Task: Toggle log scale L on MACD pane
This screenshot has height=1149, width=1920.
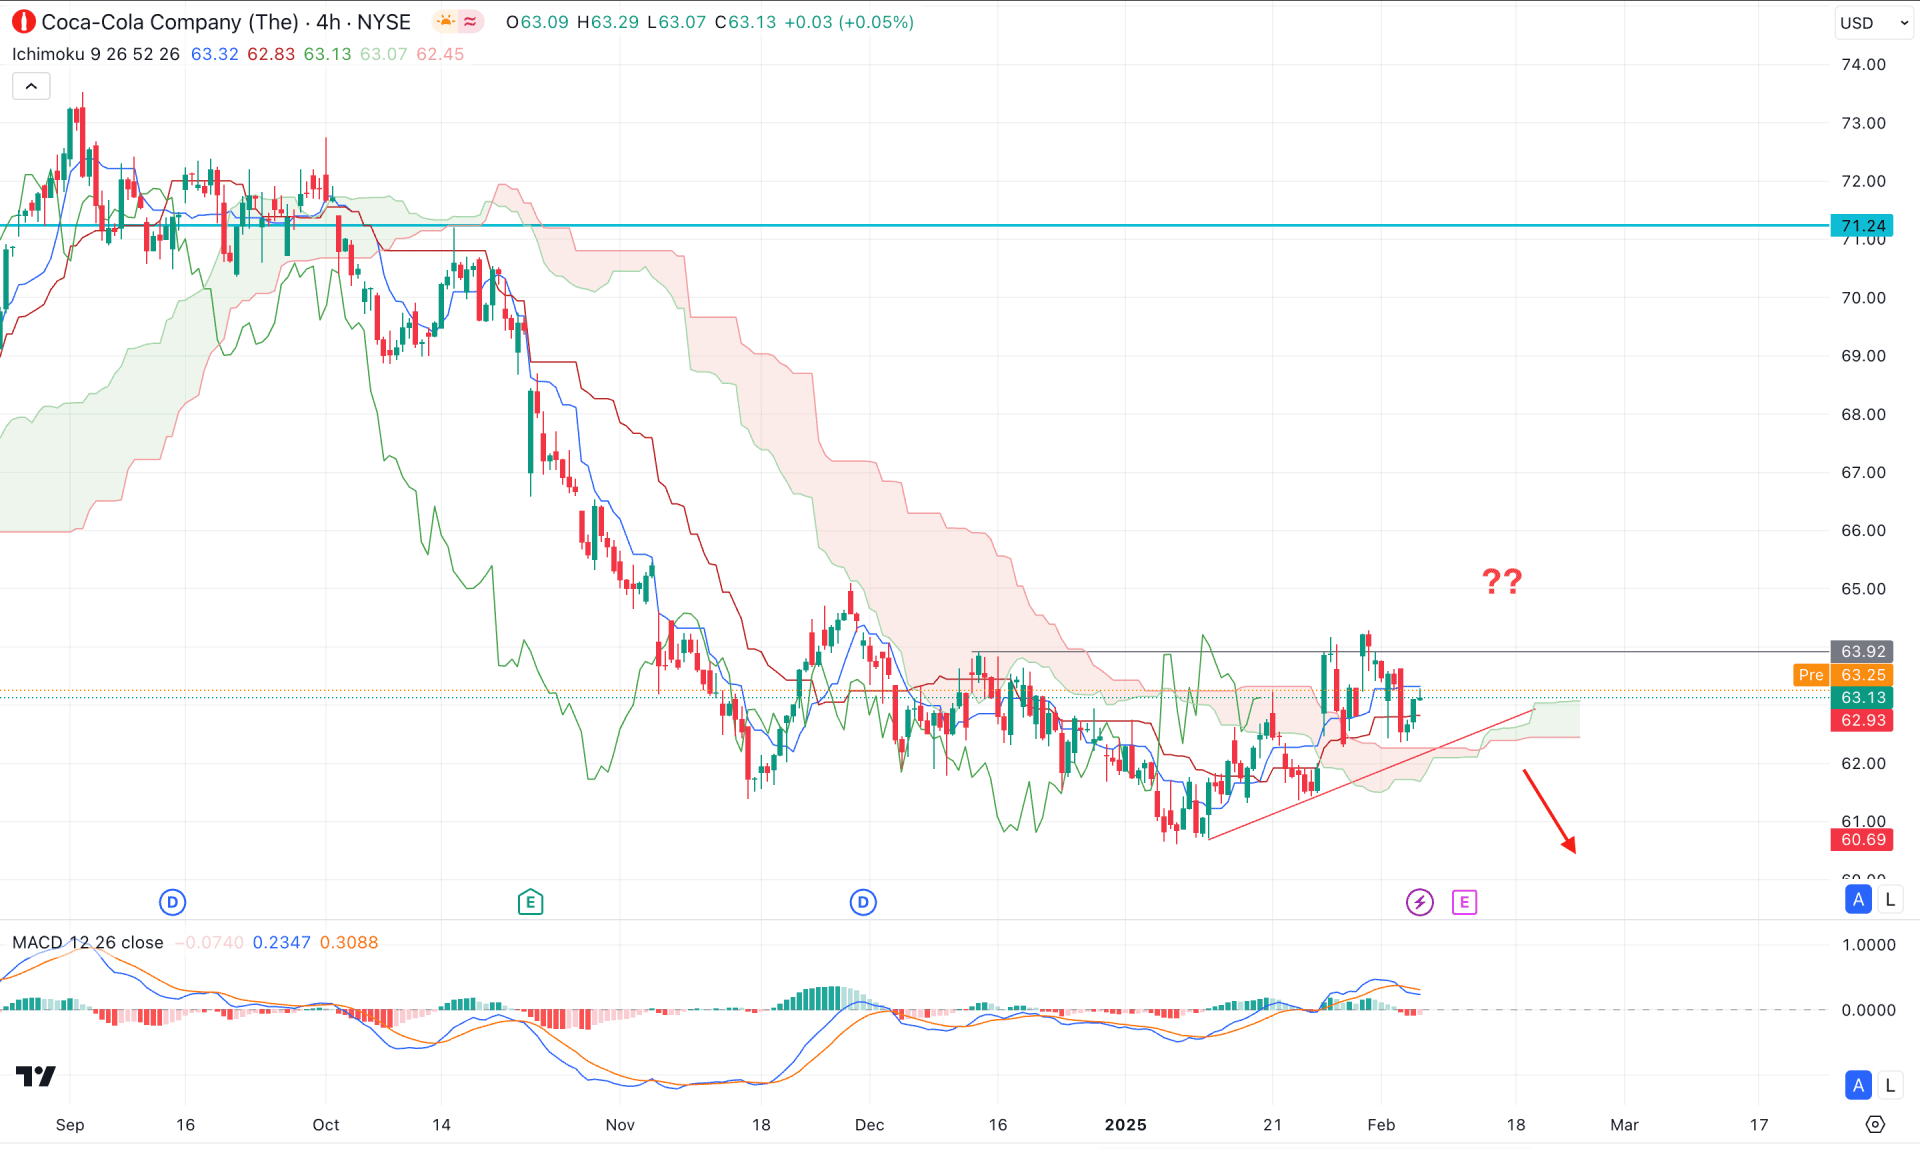Action: click(x=1889, y=1085)
